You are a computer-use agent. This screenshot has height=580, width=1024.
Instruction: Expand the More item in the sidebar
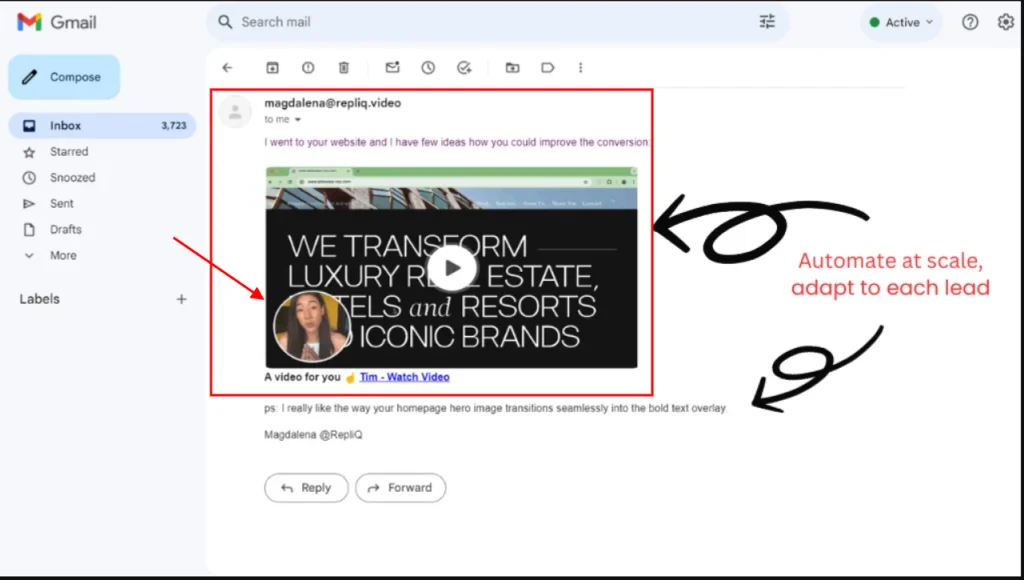pyautogui.click(x=63, y=256)
